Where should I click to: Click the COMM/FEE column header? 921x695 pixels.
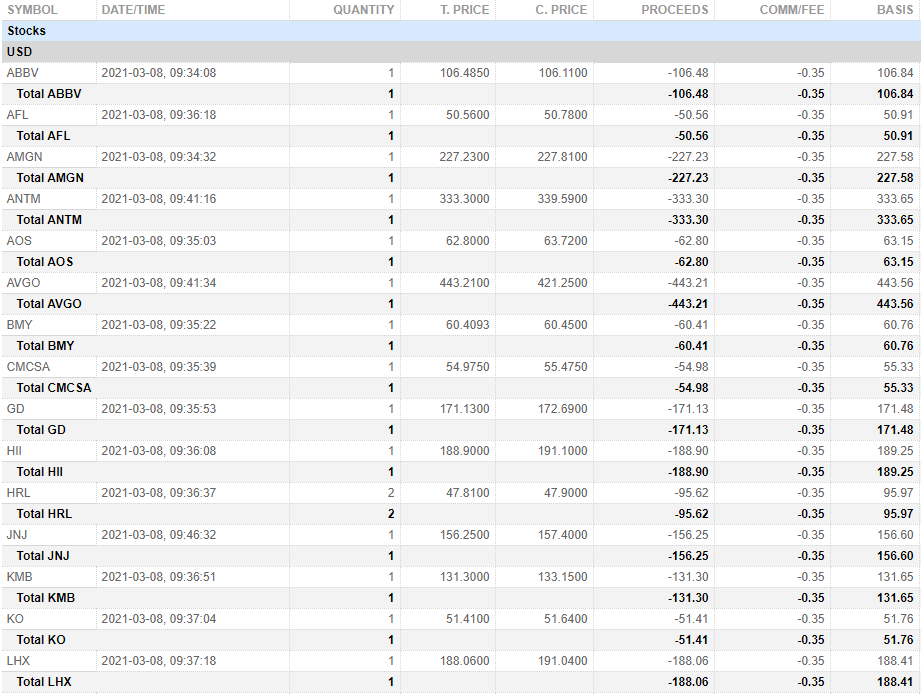click(x=792, y=10)
